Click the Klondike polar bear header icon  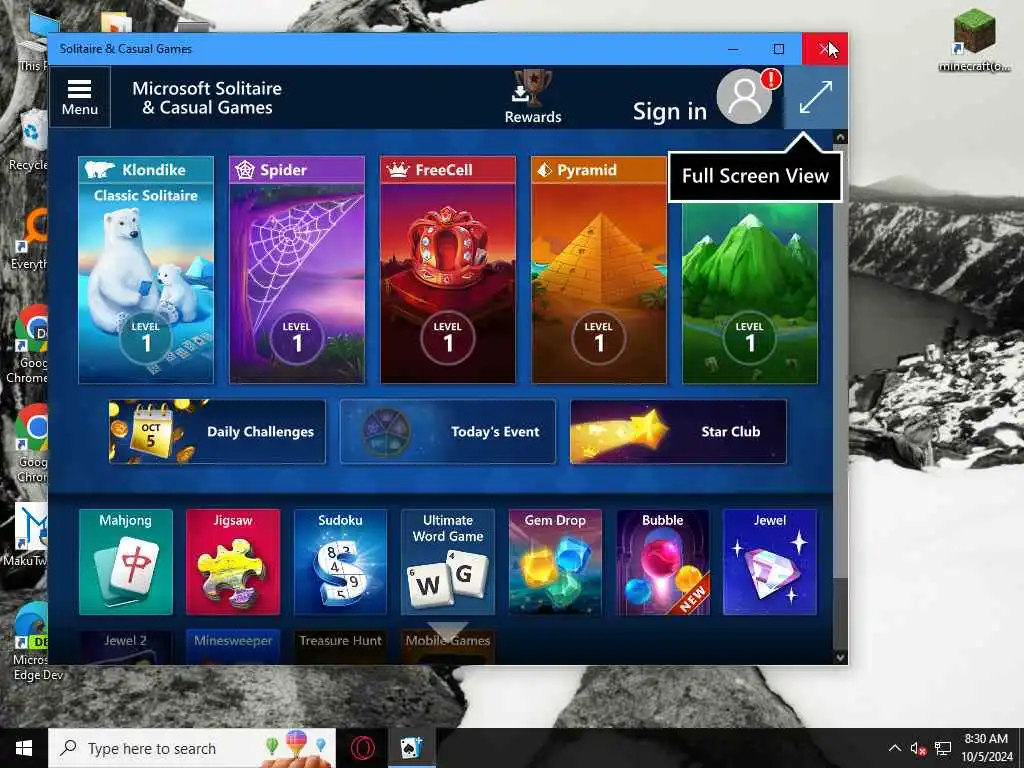pyautogui.click(x=100, y=170)
